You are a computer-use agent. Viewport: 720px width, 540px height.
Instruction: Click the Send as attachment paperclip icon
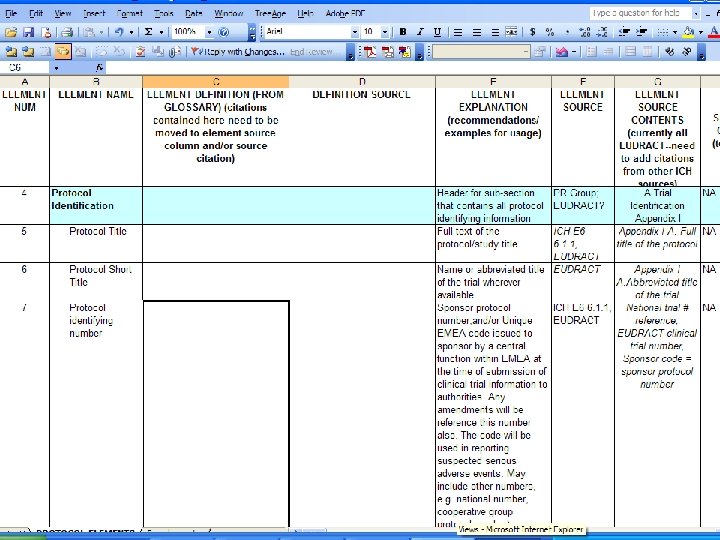coord(174,52)
